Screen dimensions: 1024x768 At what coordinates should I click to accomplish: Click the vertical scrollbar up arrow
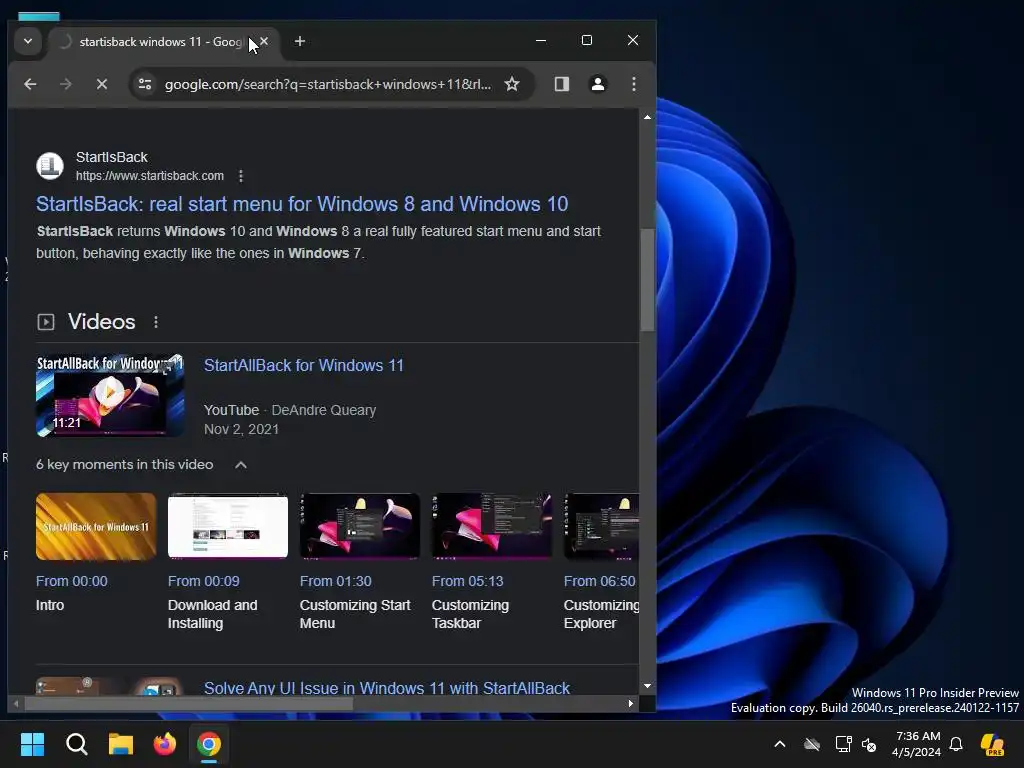point(647,118)
